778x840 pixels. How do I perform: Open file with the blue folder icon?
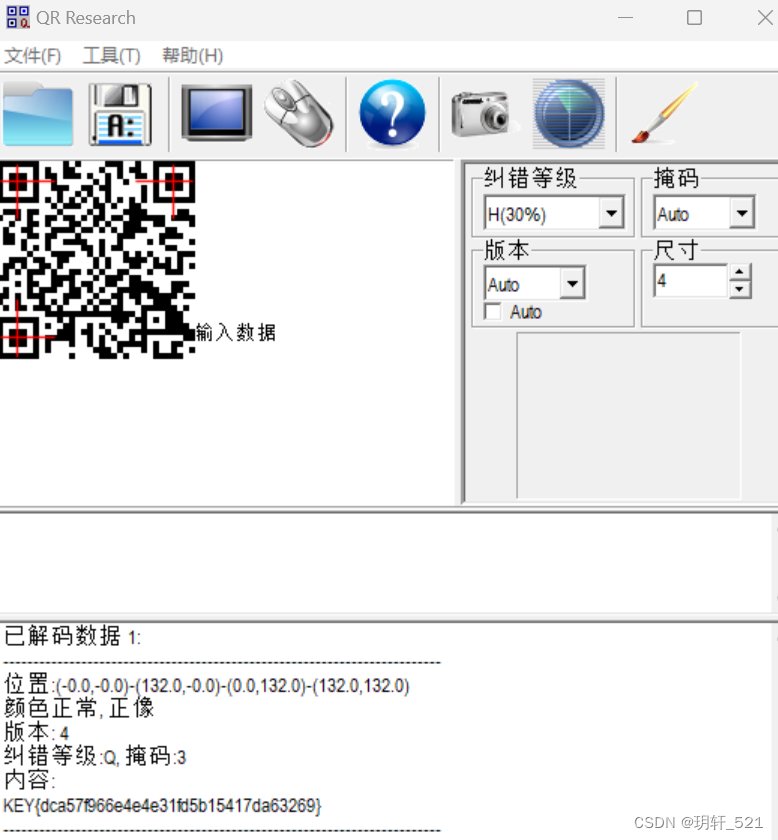click(x=38, y=115)
